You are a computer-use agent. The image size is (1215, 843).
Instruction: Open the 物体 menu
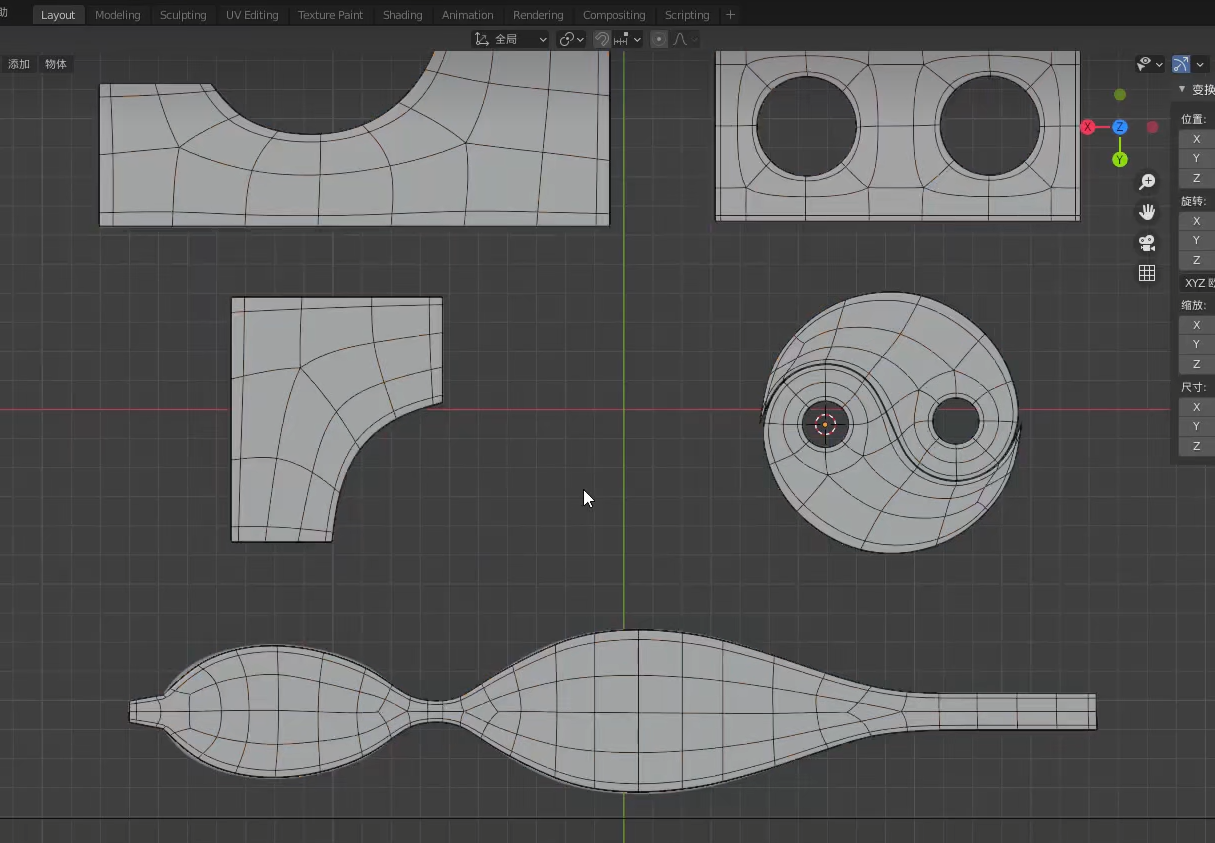pyautogui.click(x=56, y=64)
